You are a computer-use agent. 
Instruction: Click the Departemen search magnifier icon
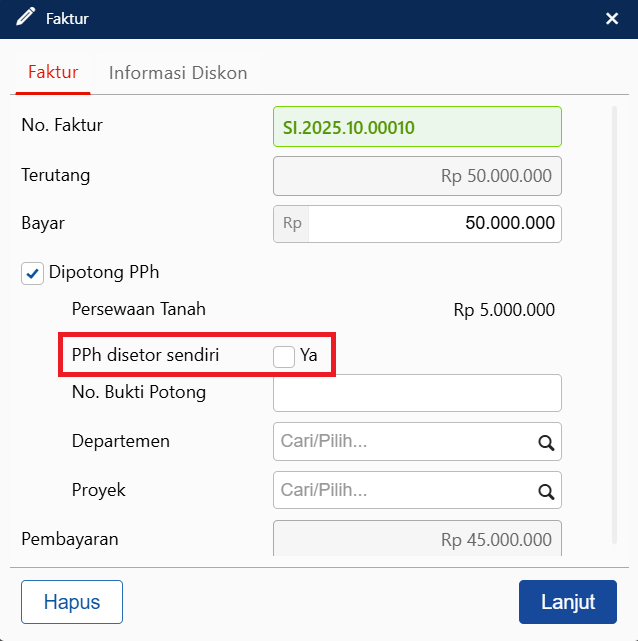(x=546, y=442)
